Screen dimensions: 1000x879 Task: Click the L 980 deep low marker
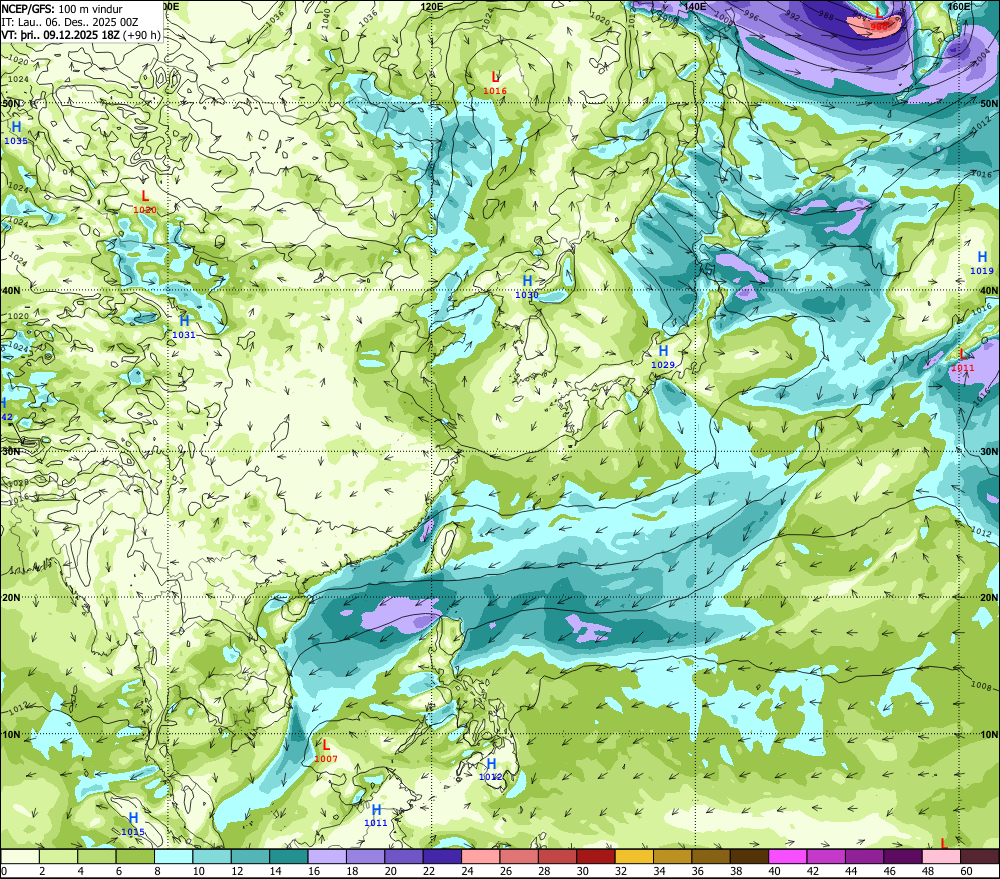click(879, 18)
